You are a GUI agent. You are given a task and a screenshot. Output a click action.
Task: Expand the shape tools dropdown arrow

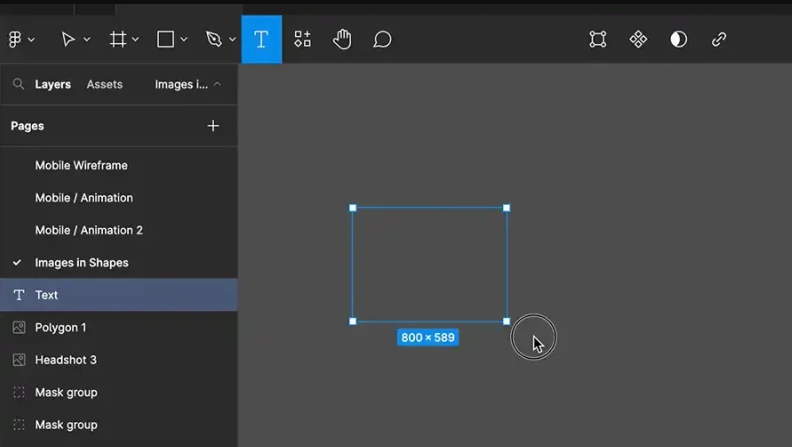point(184,40)
